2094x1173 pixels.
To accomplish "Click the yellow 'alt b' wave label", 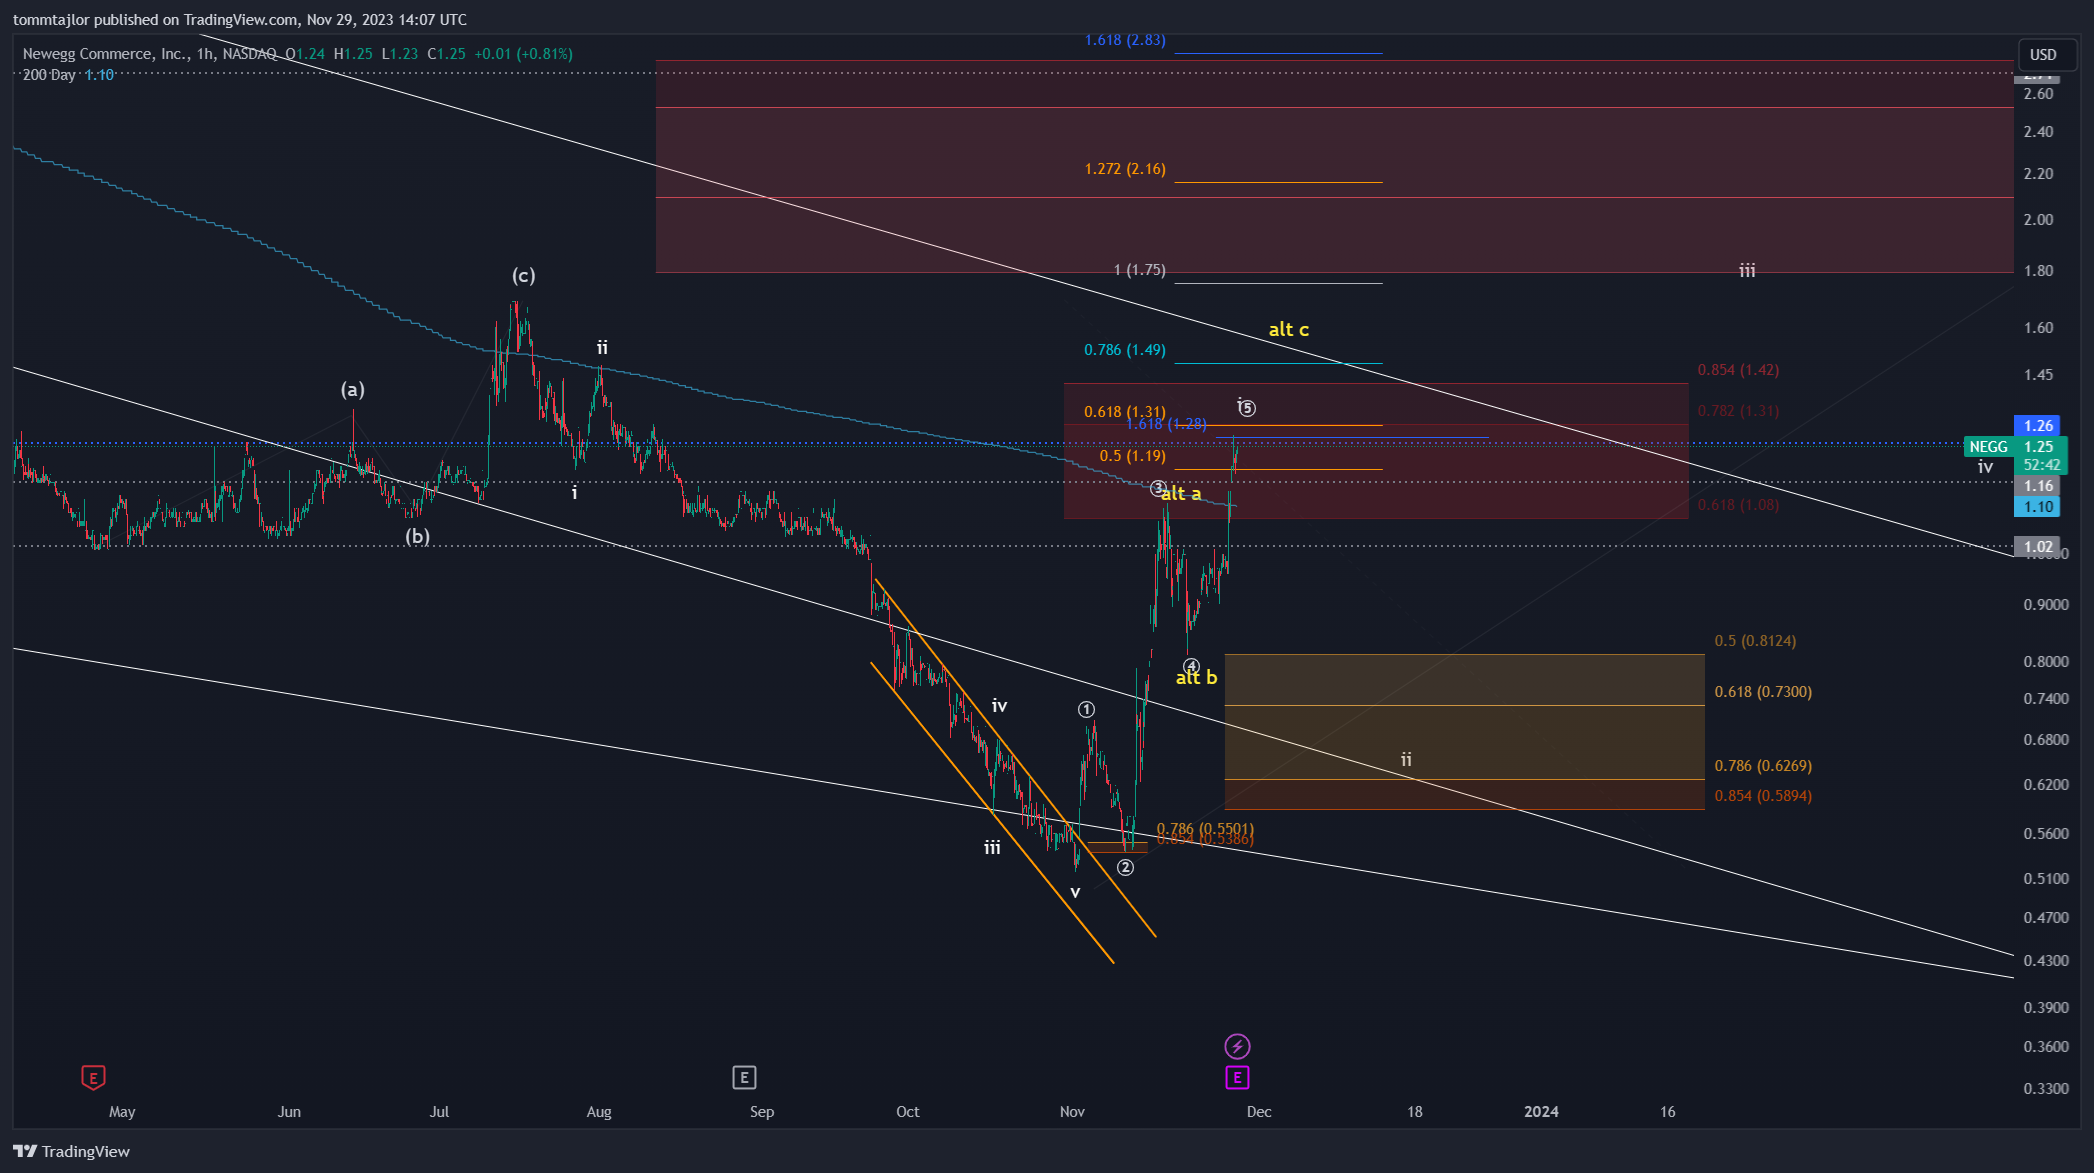I will (x=1196, y=677).
